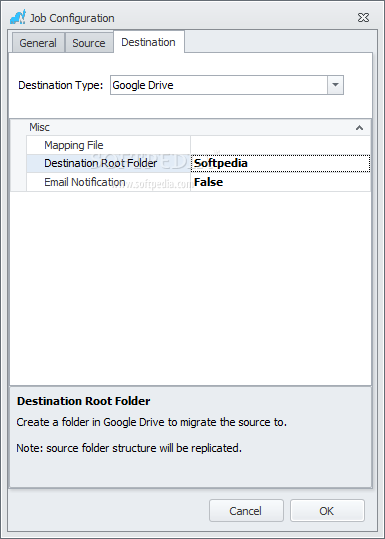
Task: Edit the Softpedia root folder value
Action: pos(280,163)
